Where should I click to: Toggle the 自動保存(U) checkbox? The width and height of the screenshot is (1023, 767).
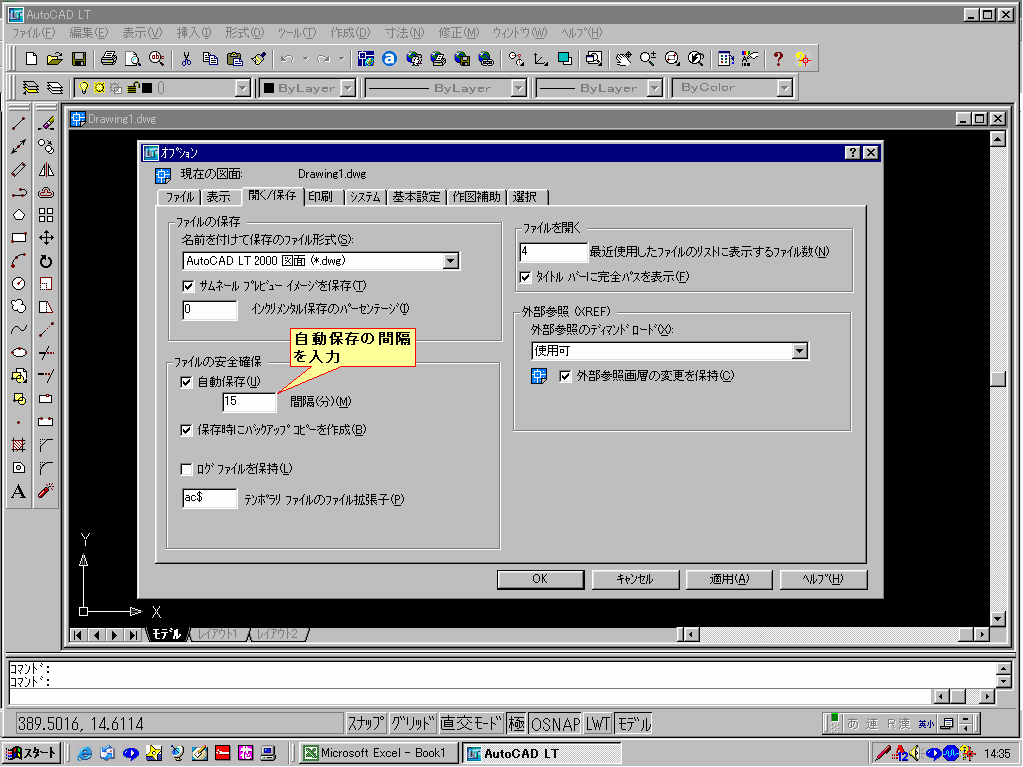point(186,382)
